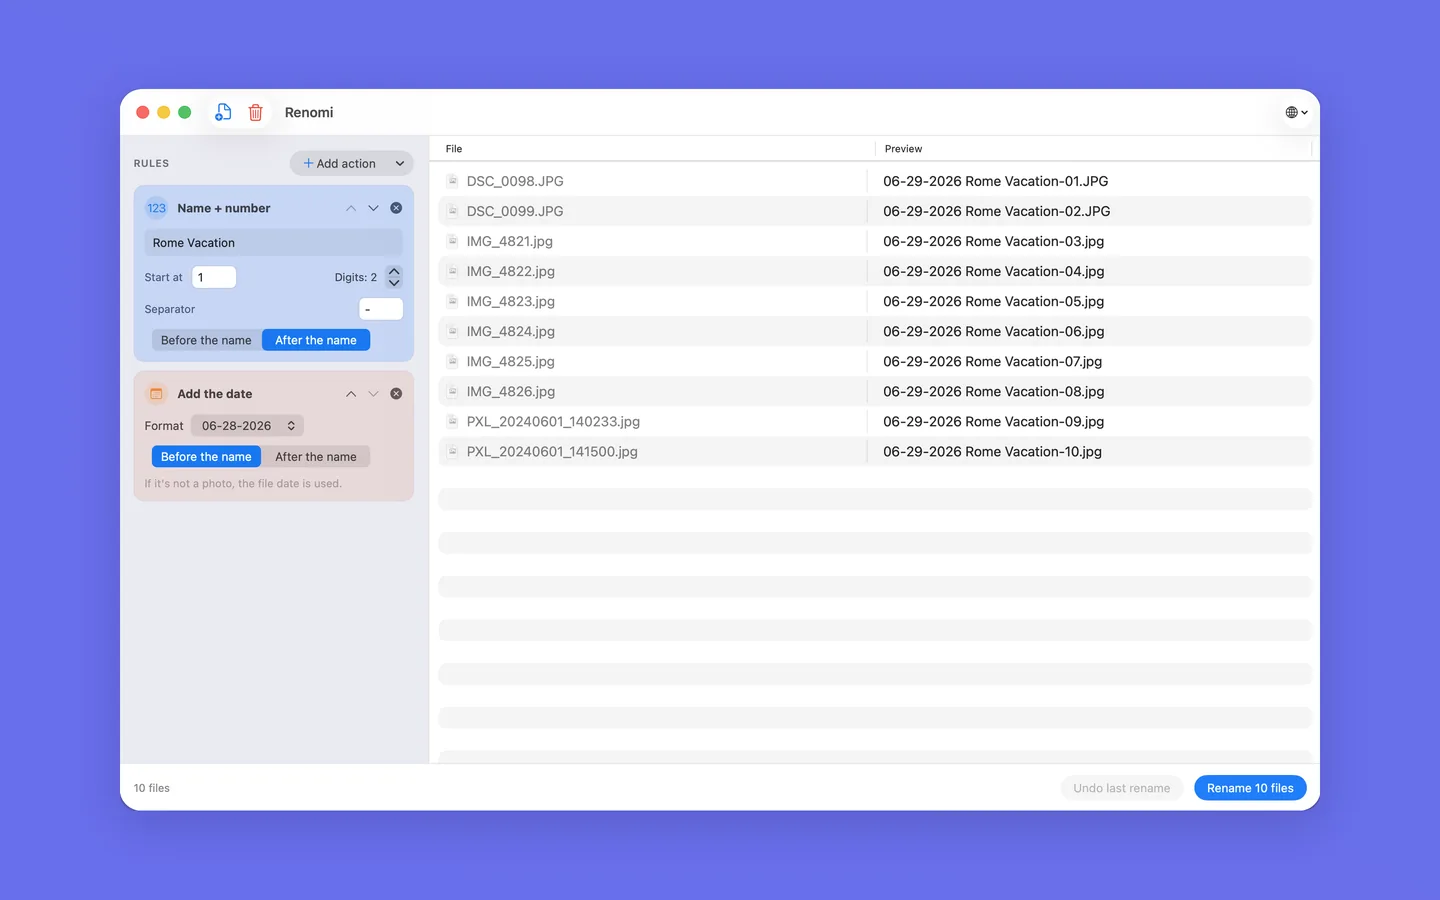Screen dimensions: 1440x900
Task: Click preview 06-29-2026 Rome Vacation-03.jpg
Action: pyautogui.click(x=994, y=241)
